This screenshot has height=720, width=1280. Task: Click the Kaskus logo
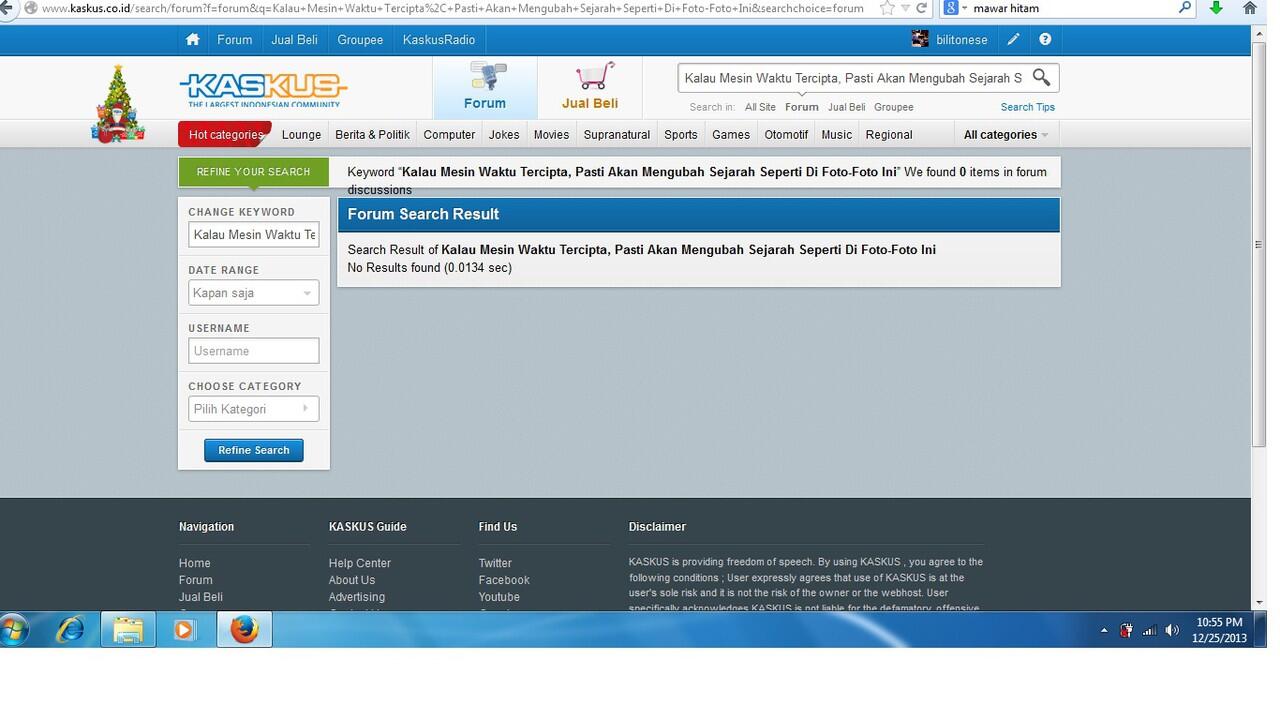coord(263,90)
